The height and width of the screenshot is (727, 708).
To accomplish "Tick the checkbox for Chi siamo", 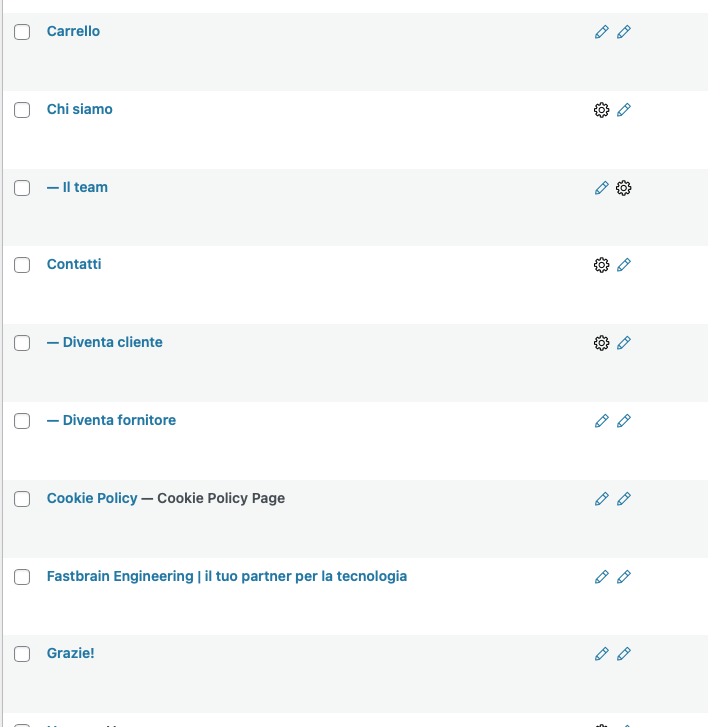I will click(x=22, y=110).
